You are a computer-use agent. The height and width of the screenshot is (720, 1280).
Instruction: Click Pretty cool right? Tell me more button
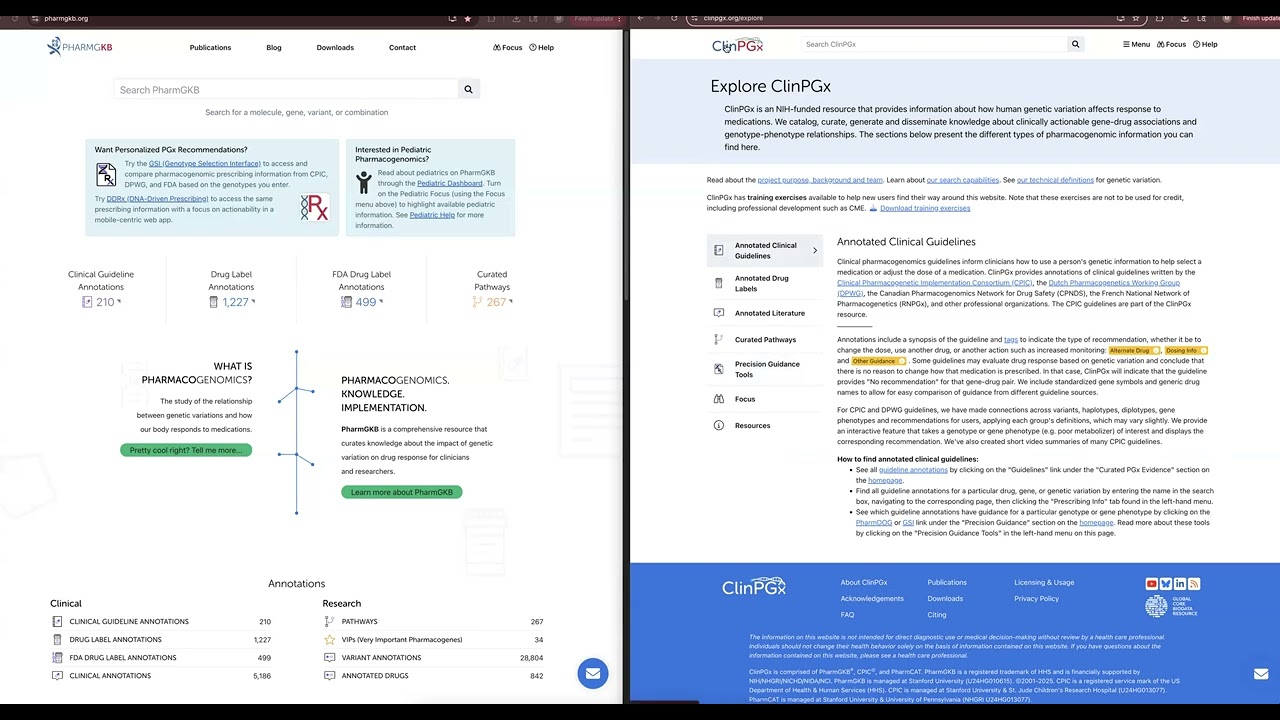(186, 450)
